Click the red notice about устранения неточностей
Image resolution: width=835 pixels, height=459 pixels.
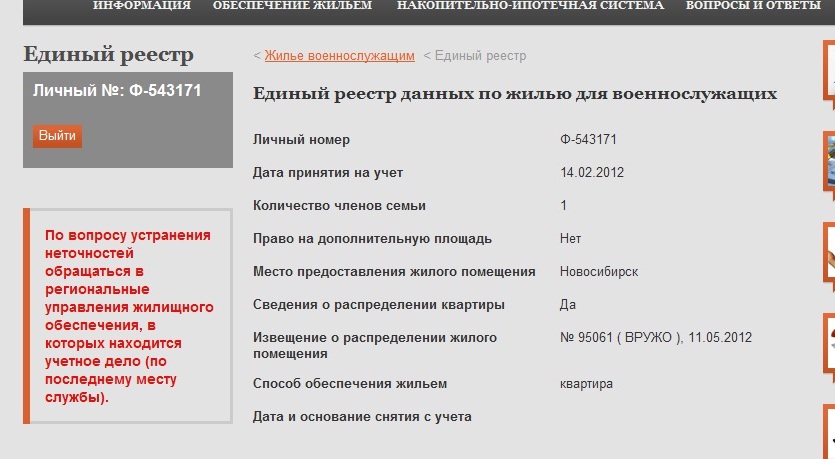pyautogui.click(x=128, y=316)
